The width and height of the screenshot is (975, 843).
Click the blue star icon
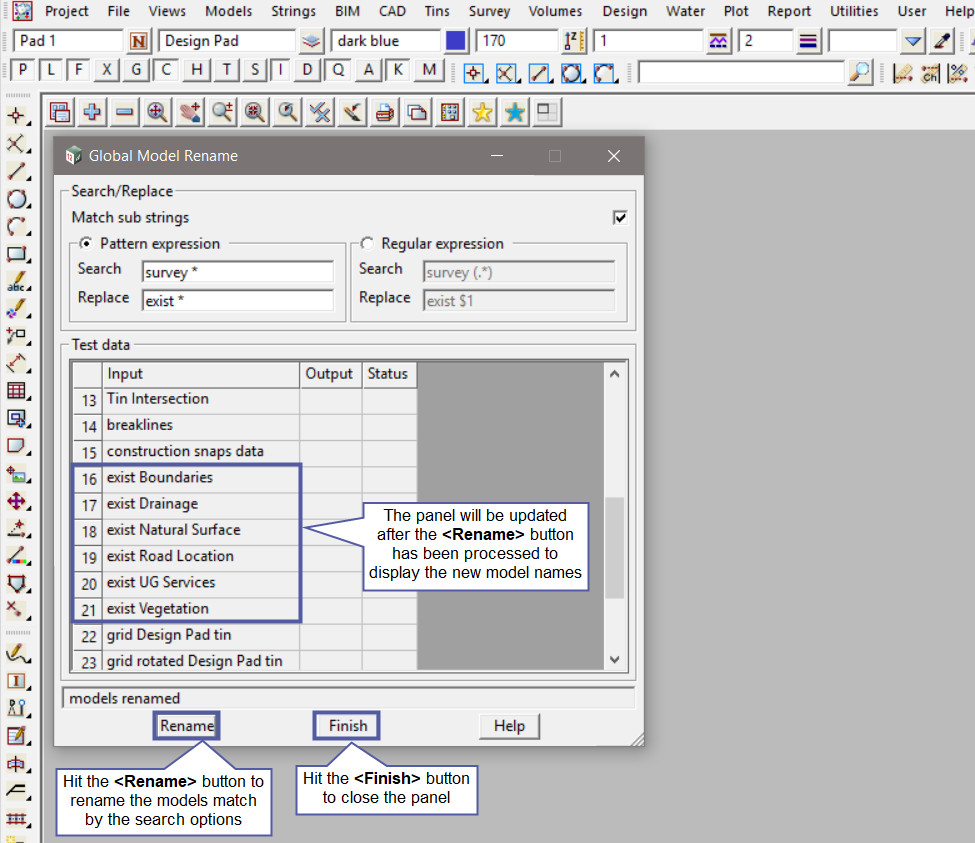(x=514, y=113)
